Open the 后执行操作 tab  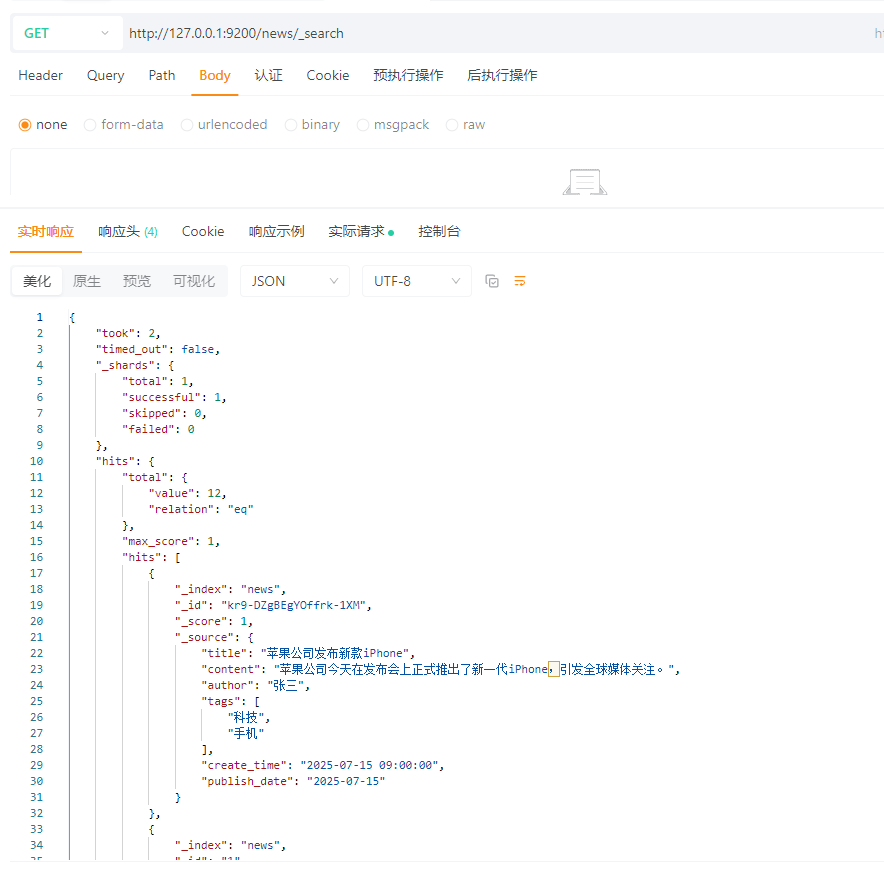(x=502, y=76)
